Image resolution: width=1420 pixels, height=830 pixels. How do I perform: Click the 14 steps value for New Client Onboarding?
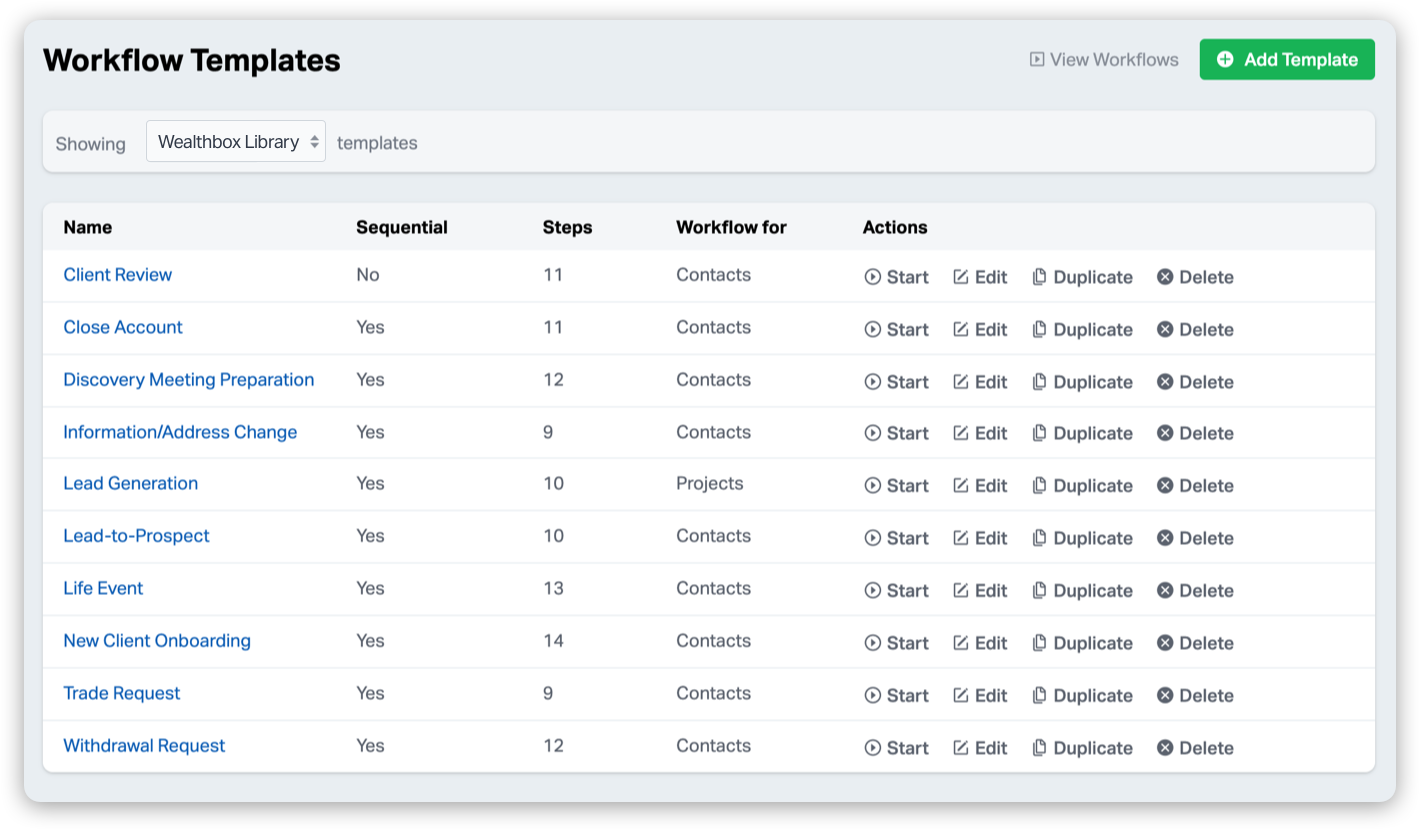554,641
